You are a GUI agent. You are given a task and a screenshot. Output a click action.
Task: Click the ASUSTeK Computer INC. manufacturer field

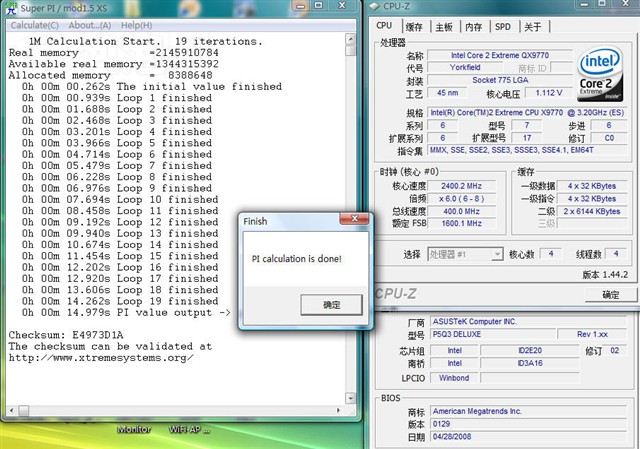coord(529,321)
